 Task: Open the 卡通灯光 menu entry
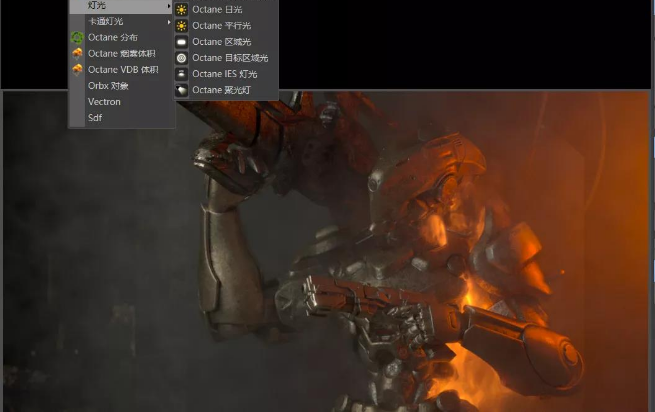121,21
